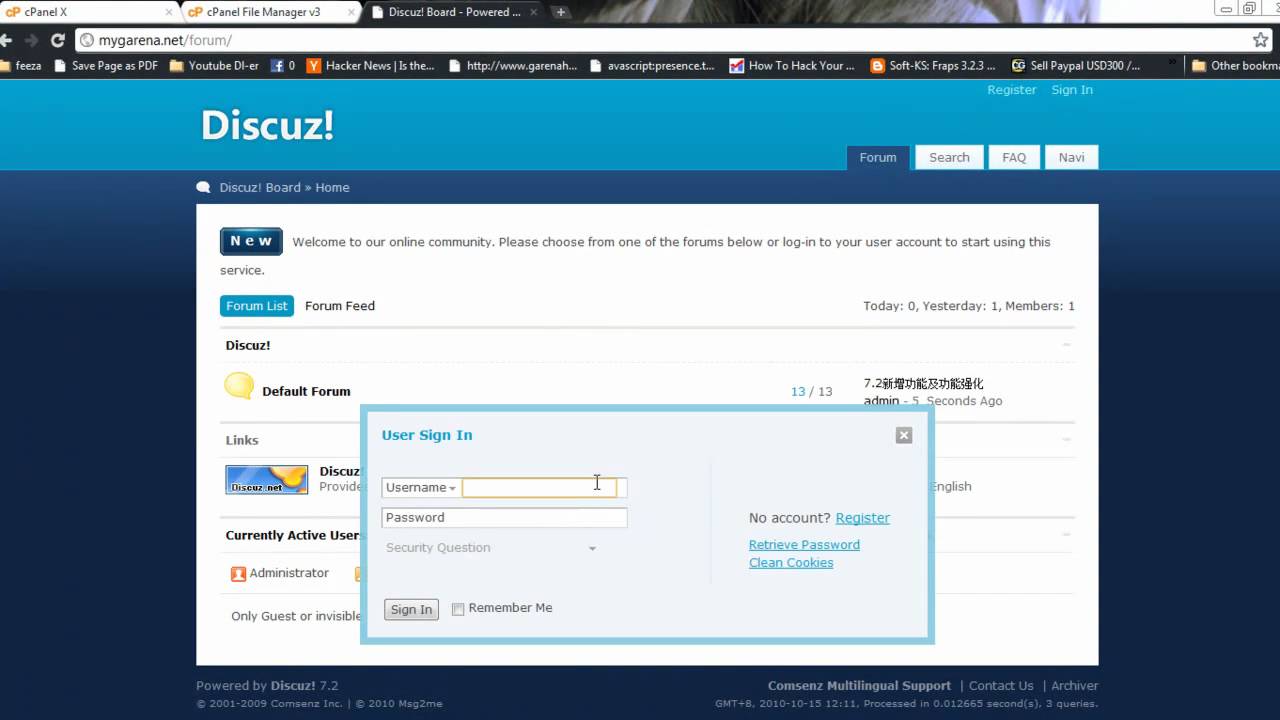This screenshot has height=720, width=1280.
Task: Click the Administrator user icon
Action: pyautogui.click(x=238, y=574)
